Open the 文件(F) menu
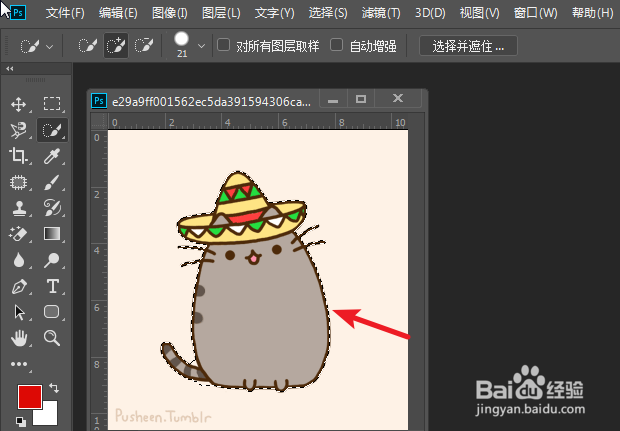Viewport: 620px width, 431px height. (x=65, y=13)
